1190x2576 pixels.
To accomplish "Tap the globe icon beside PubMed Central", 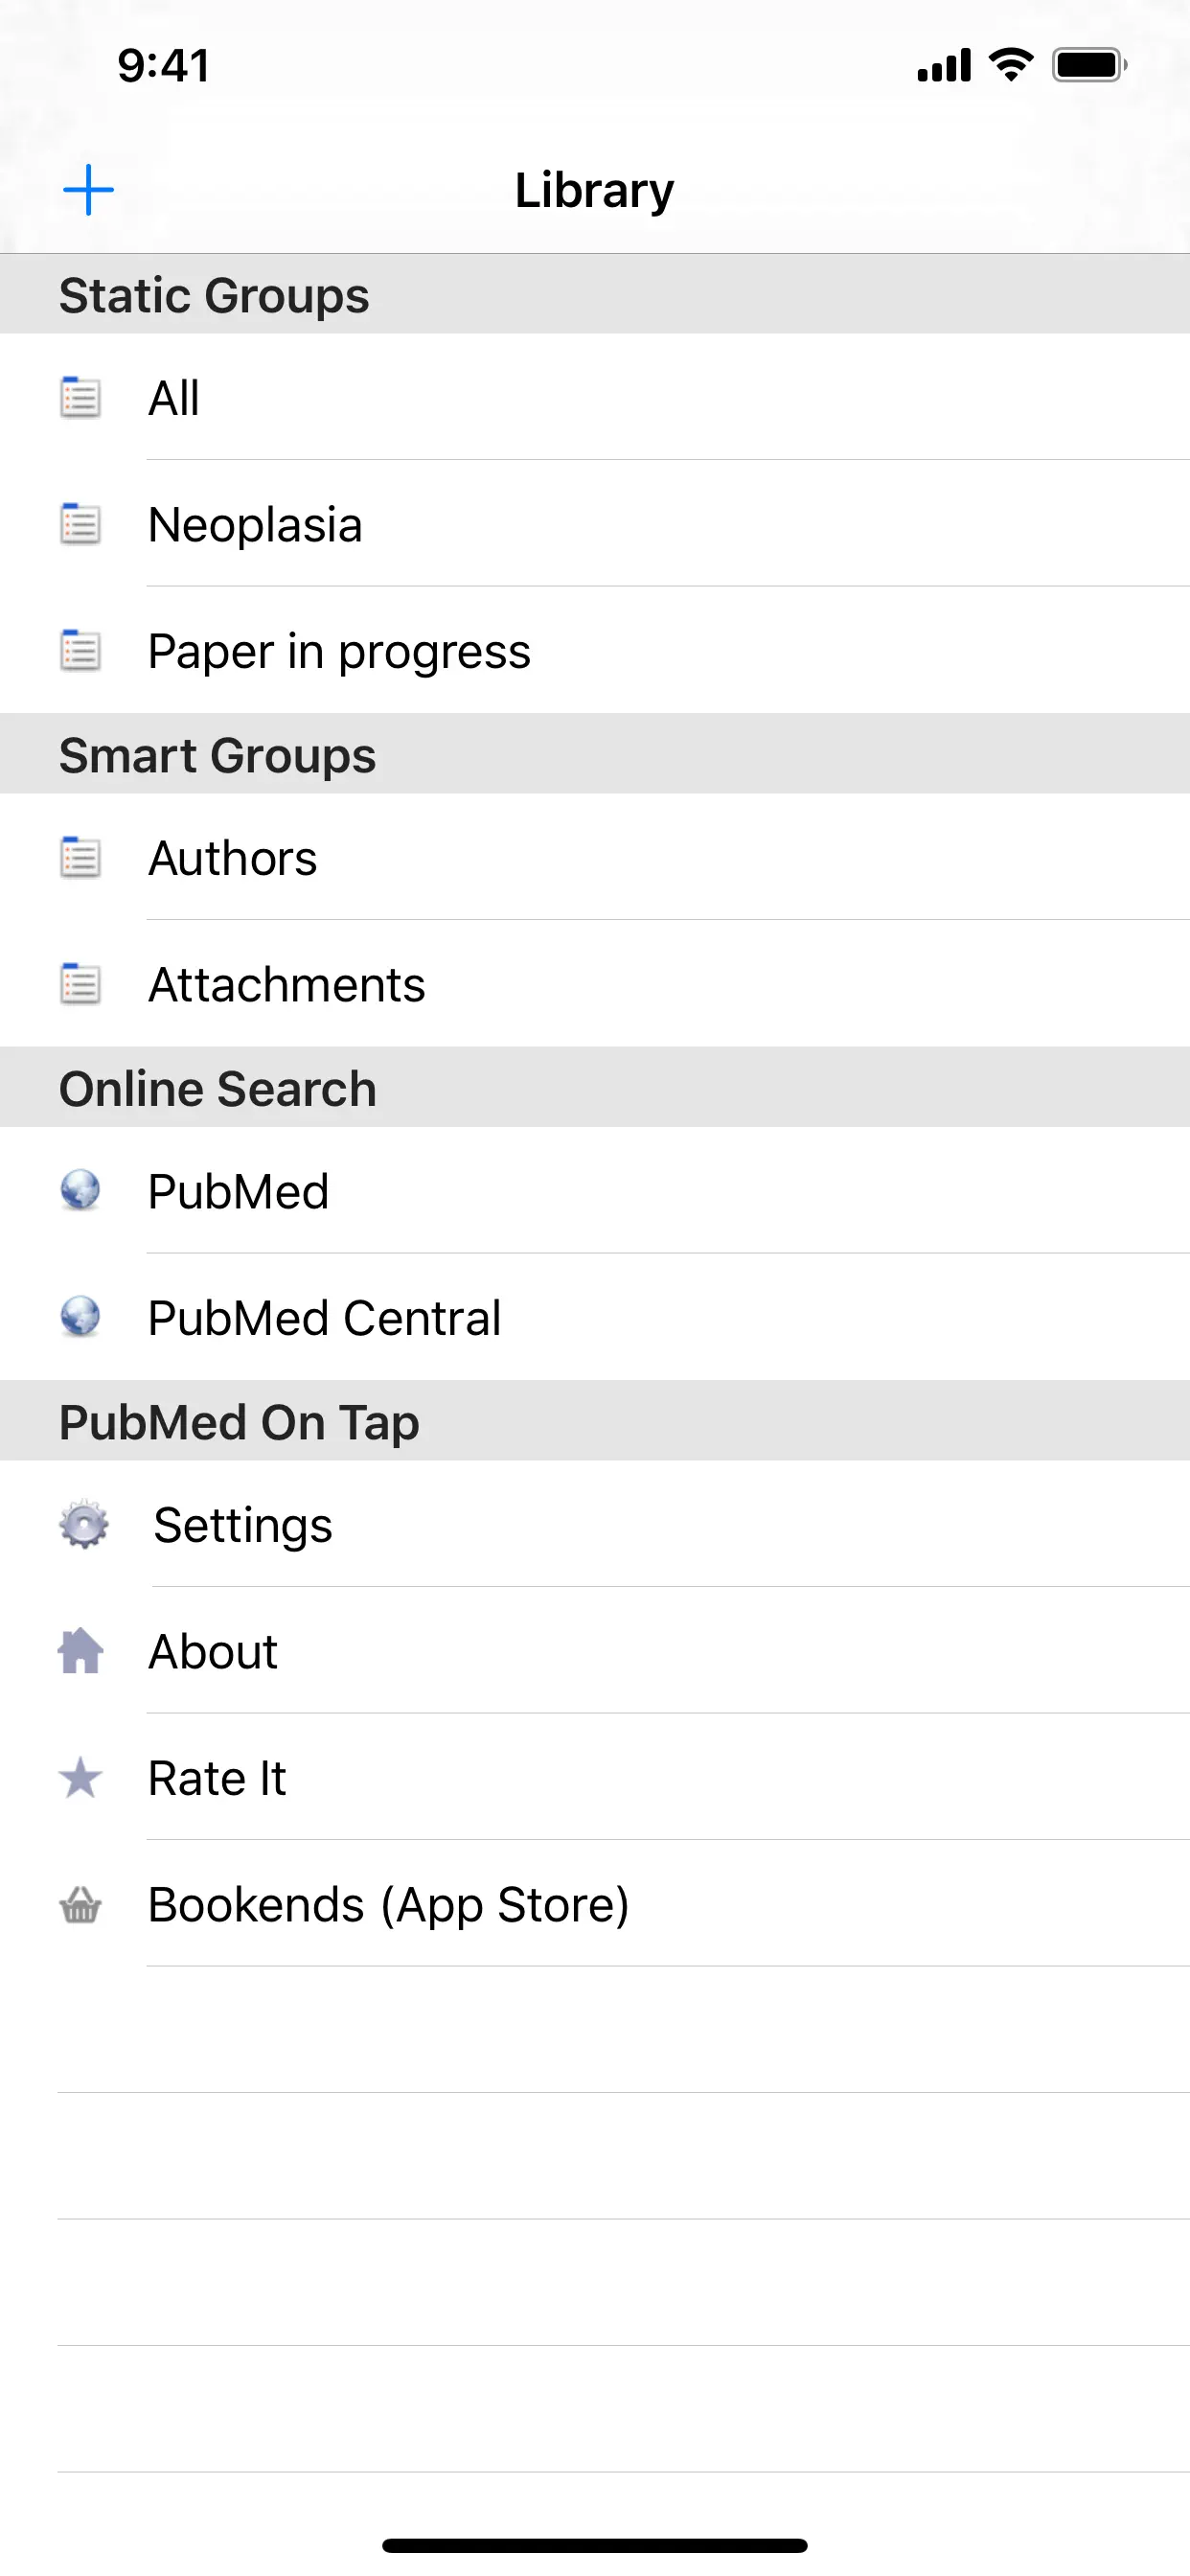I will click(x=80, y=1317).
